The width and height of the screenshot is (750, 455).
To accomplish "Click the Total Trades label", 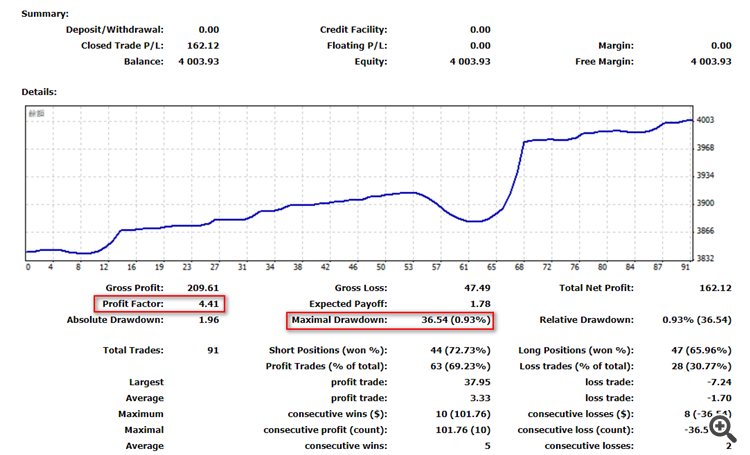I will 133,350.
